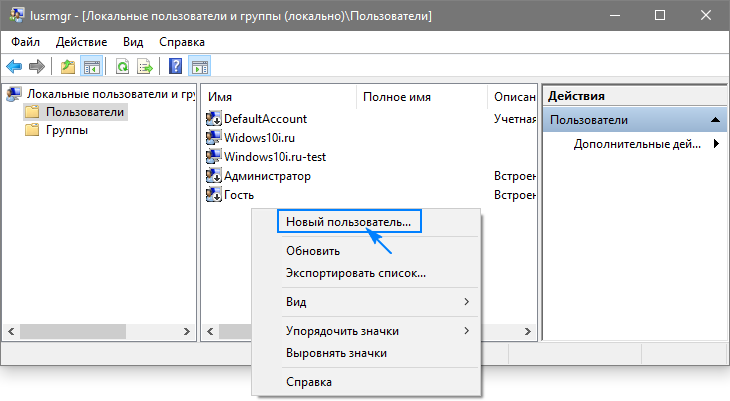Click Экспортировать список... context menu entry

[x=355, y=272]
